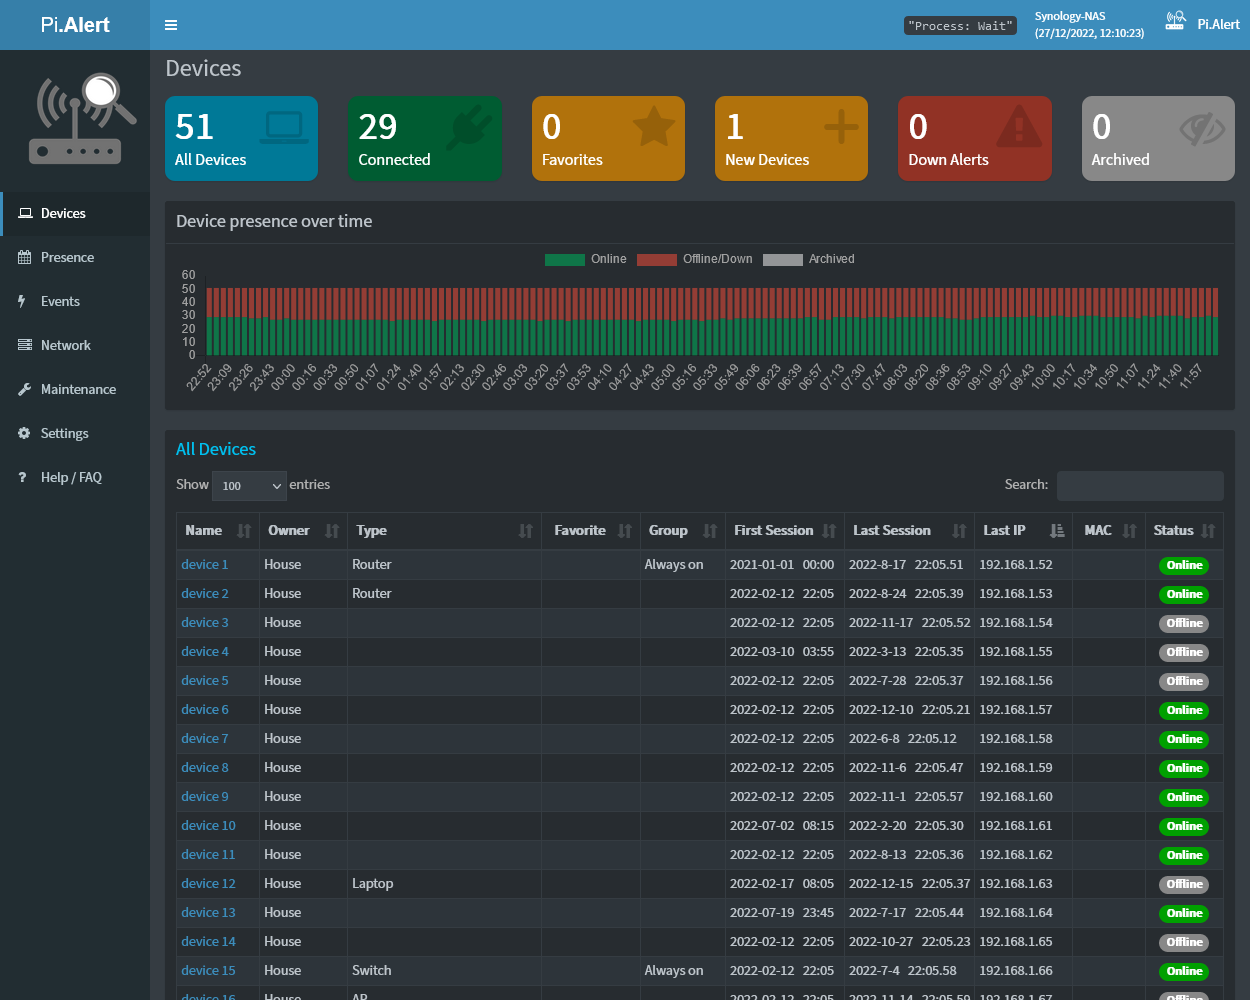The image size is (1250, 1000).
Task: Open Presence from the sidebar menu
Action: (x=67, y=258)
